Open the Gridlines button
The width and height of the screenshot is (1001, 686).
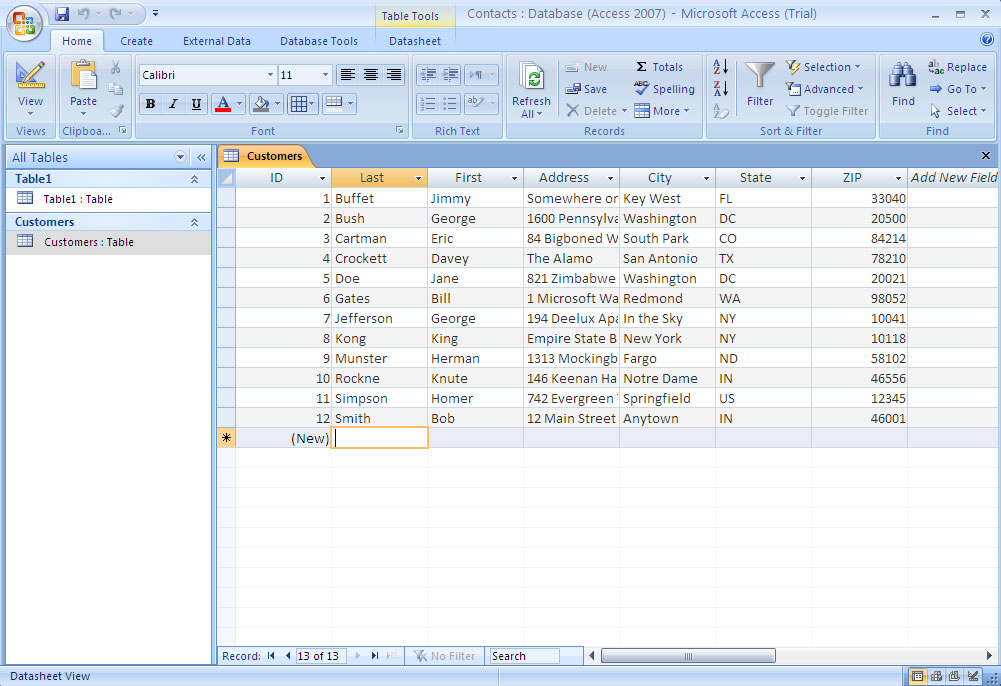(x=303, y=103)
